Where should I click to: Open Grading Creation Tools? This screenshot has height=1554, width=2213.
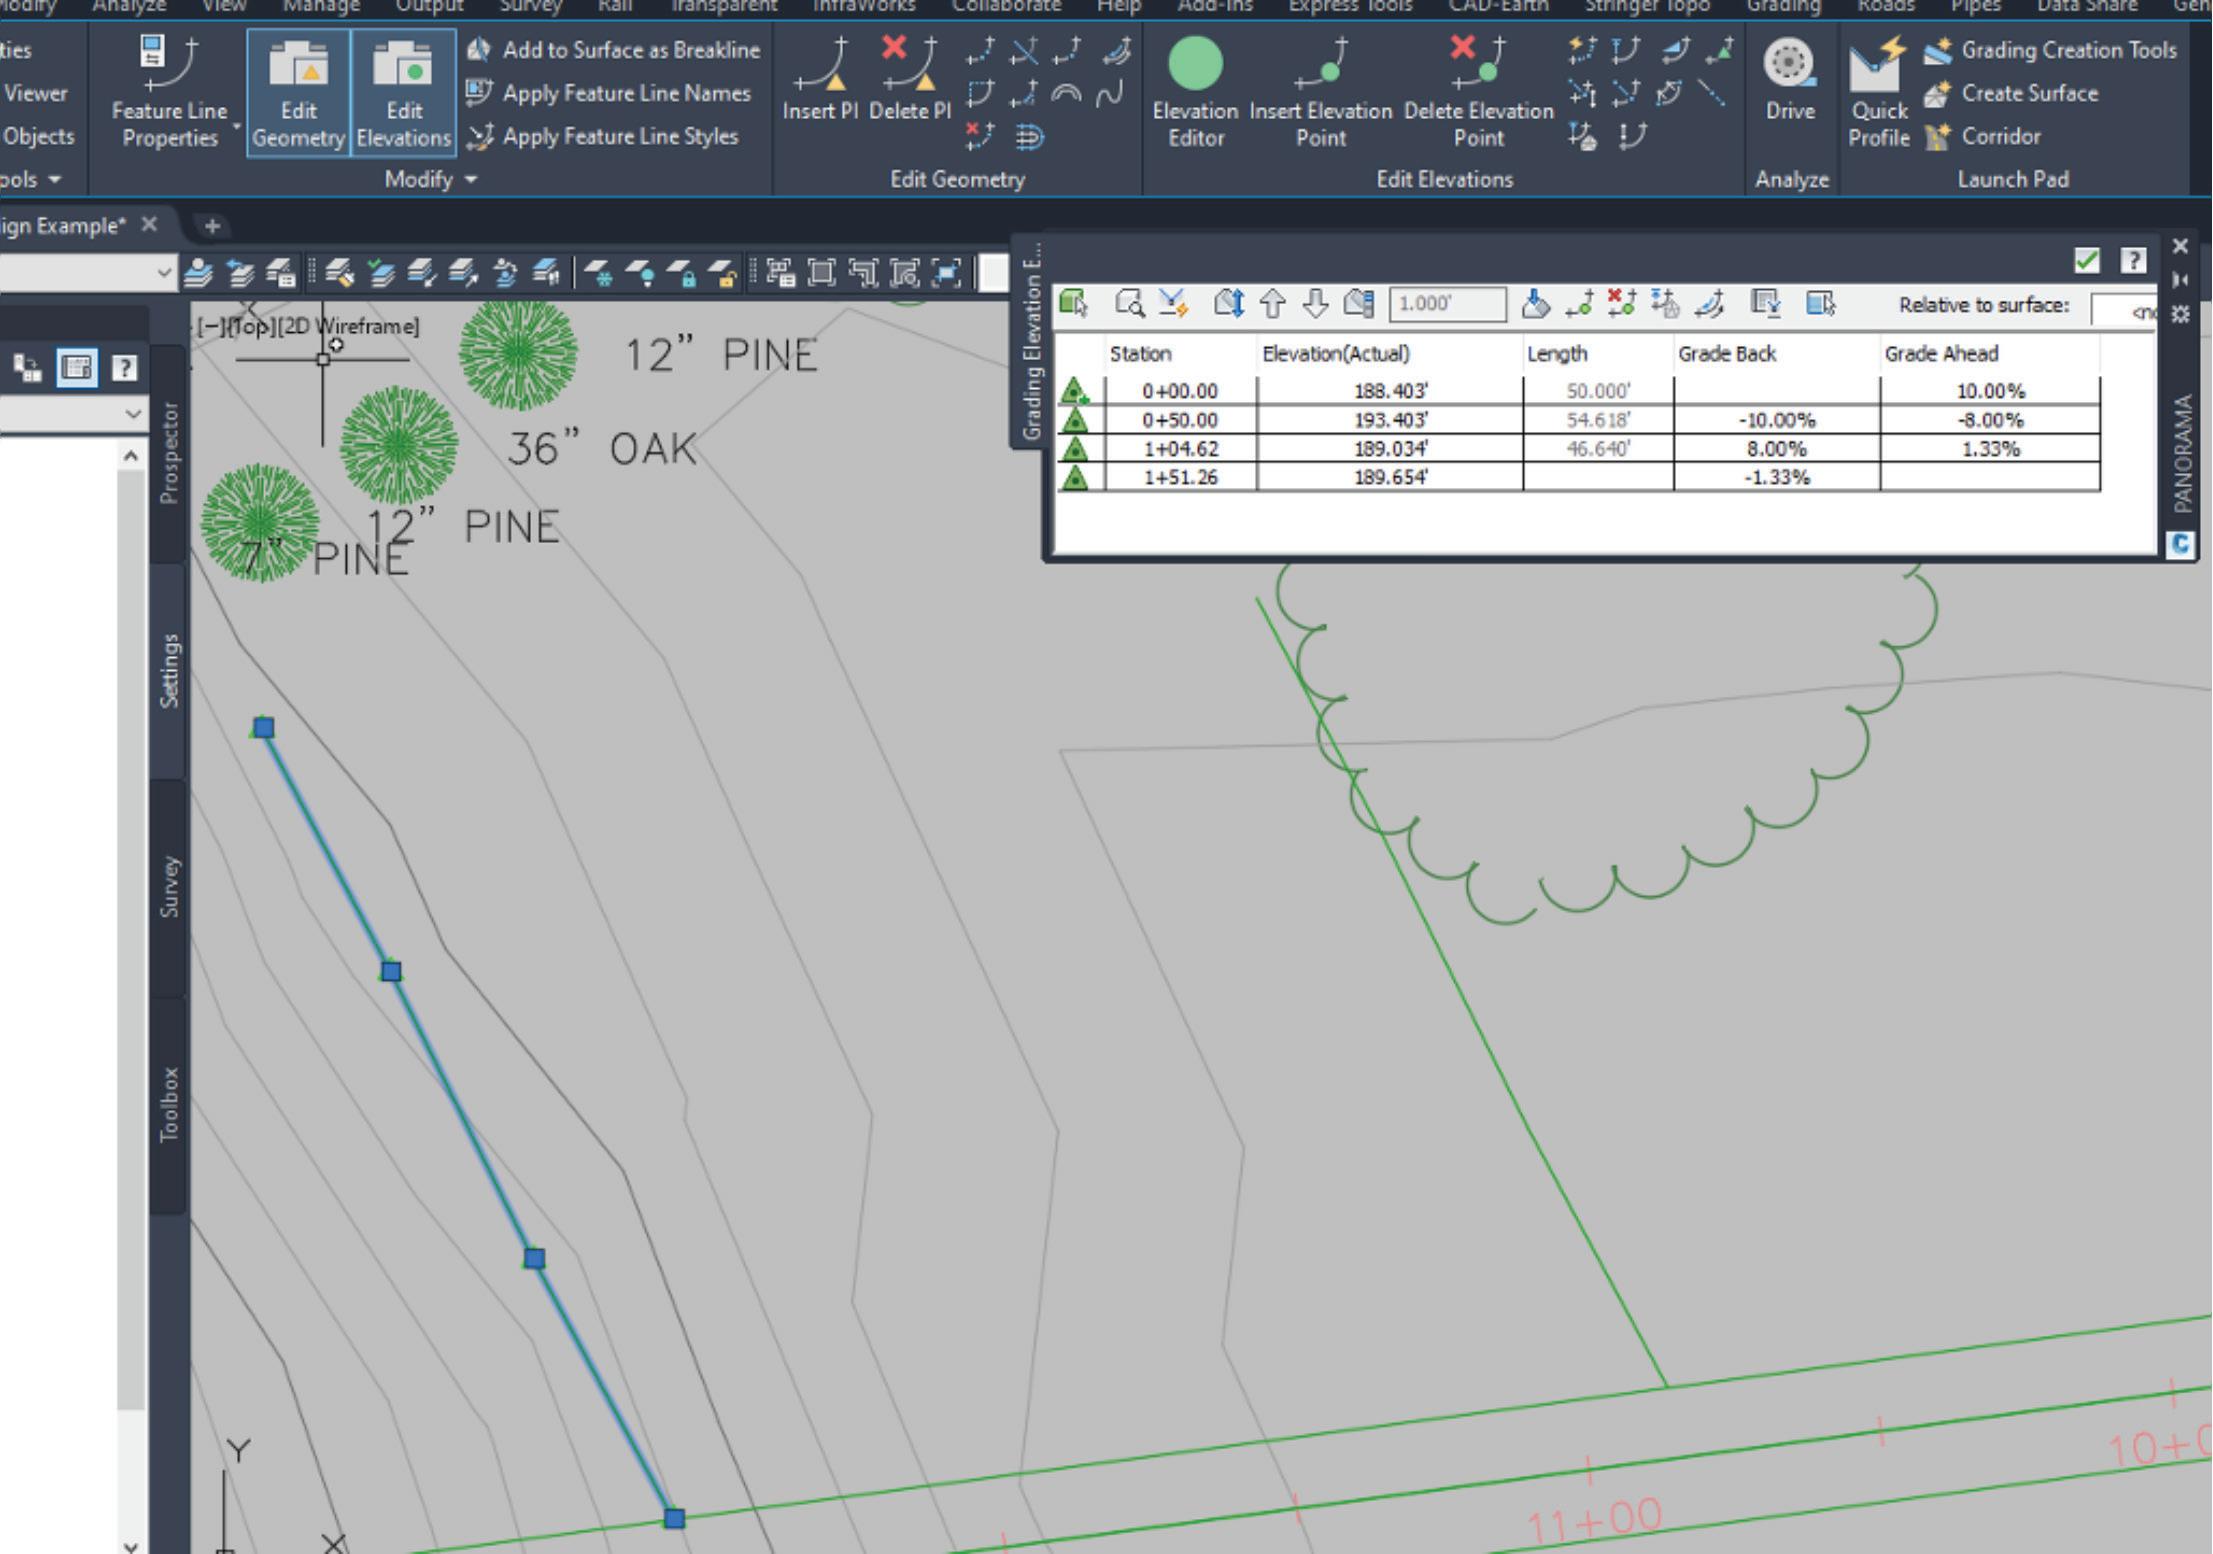[2050, 50]
